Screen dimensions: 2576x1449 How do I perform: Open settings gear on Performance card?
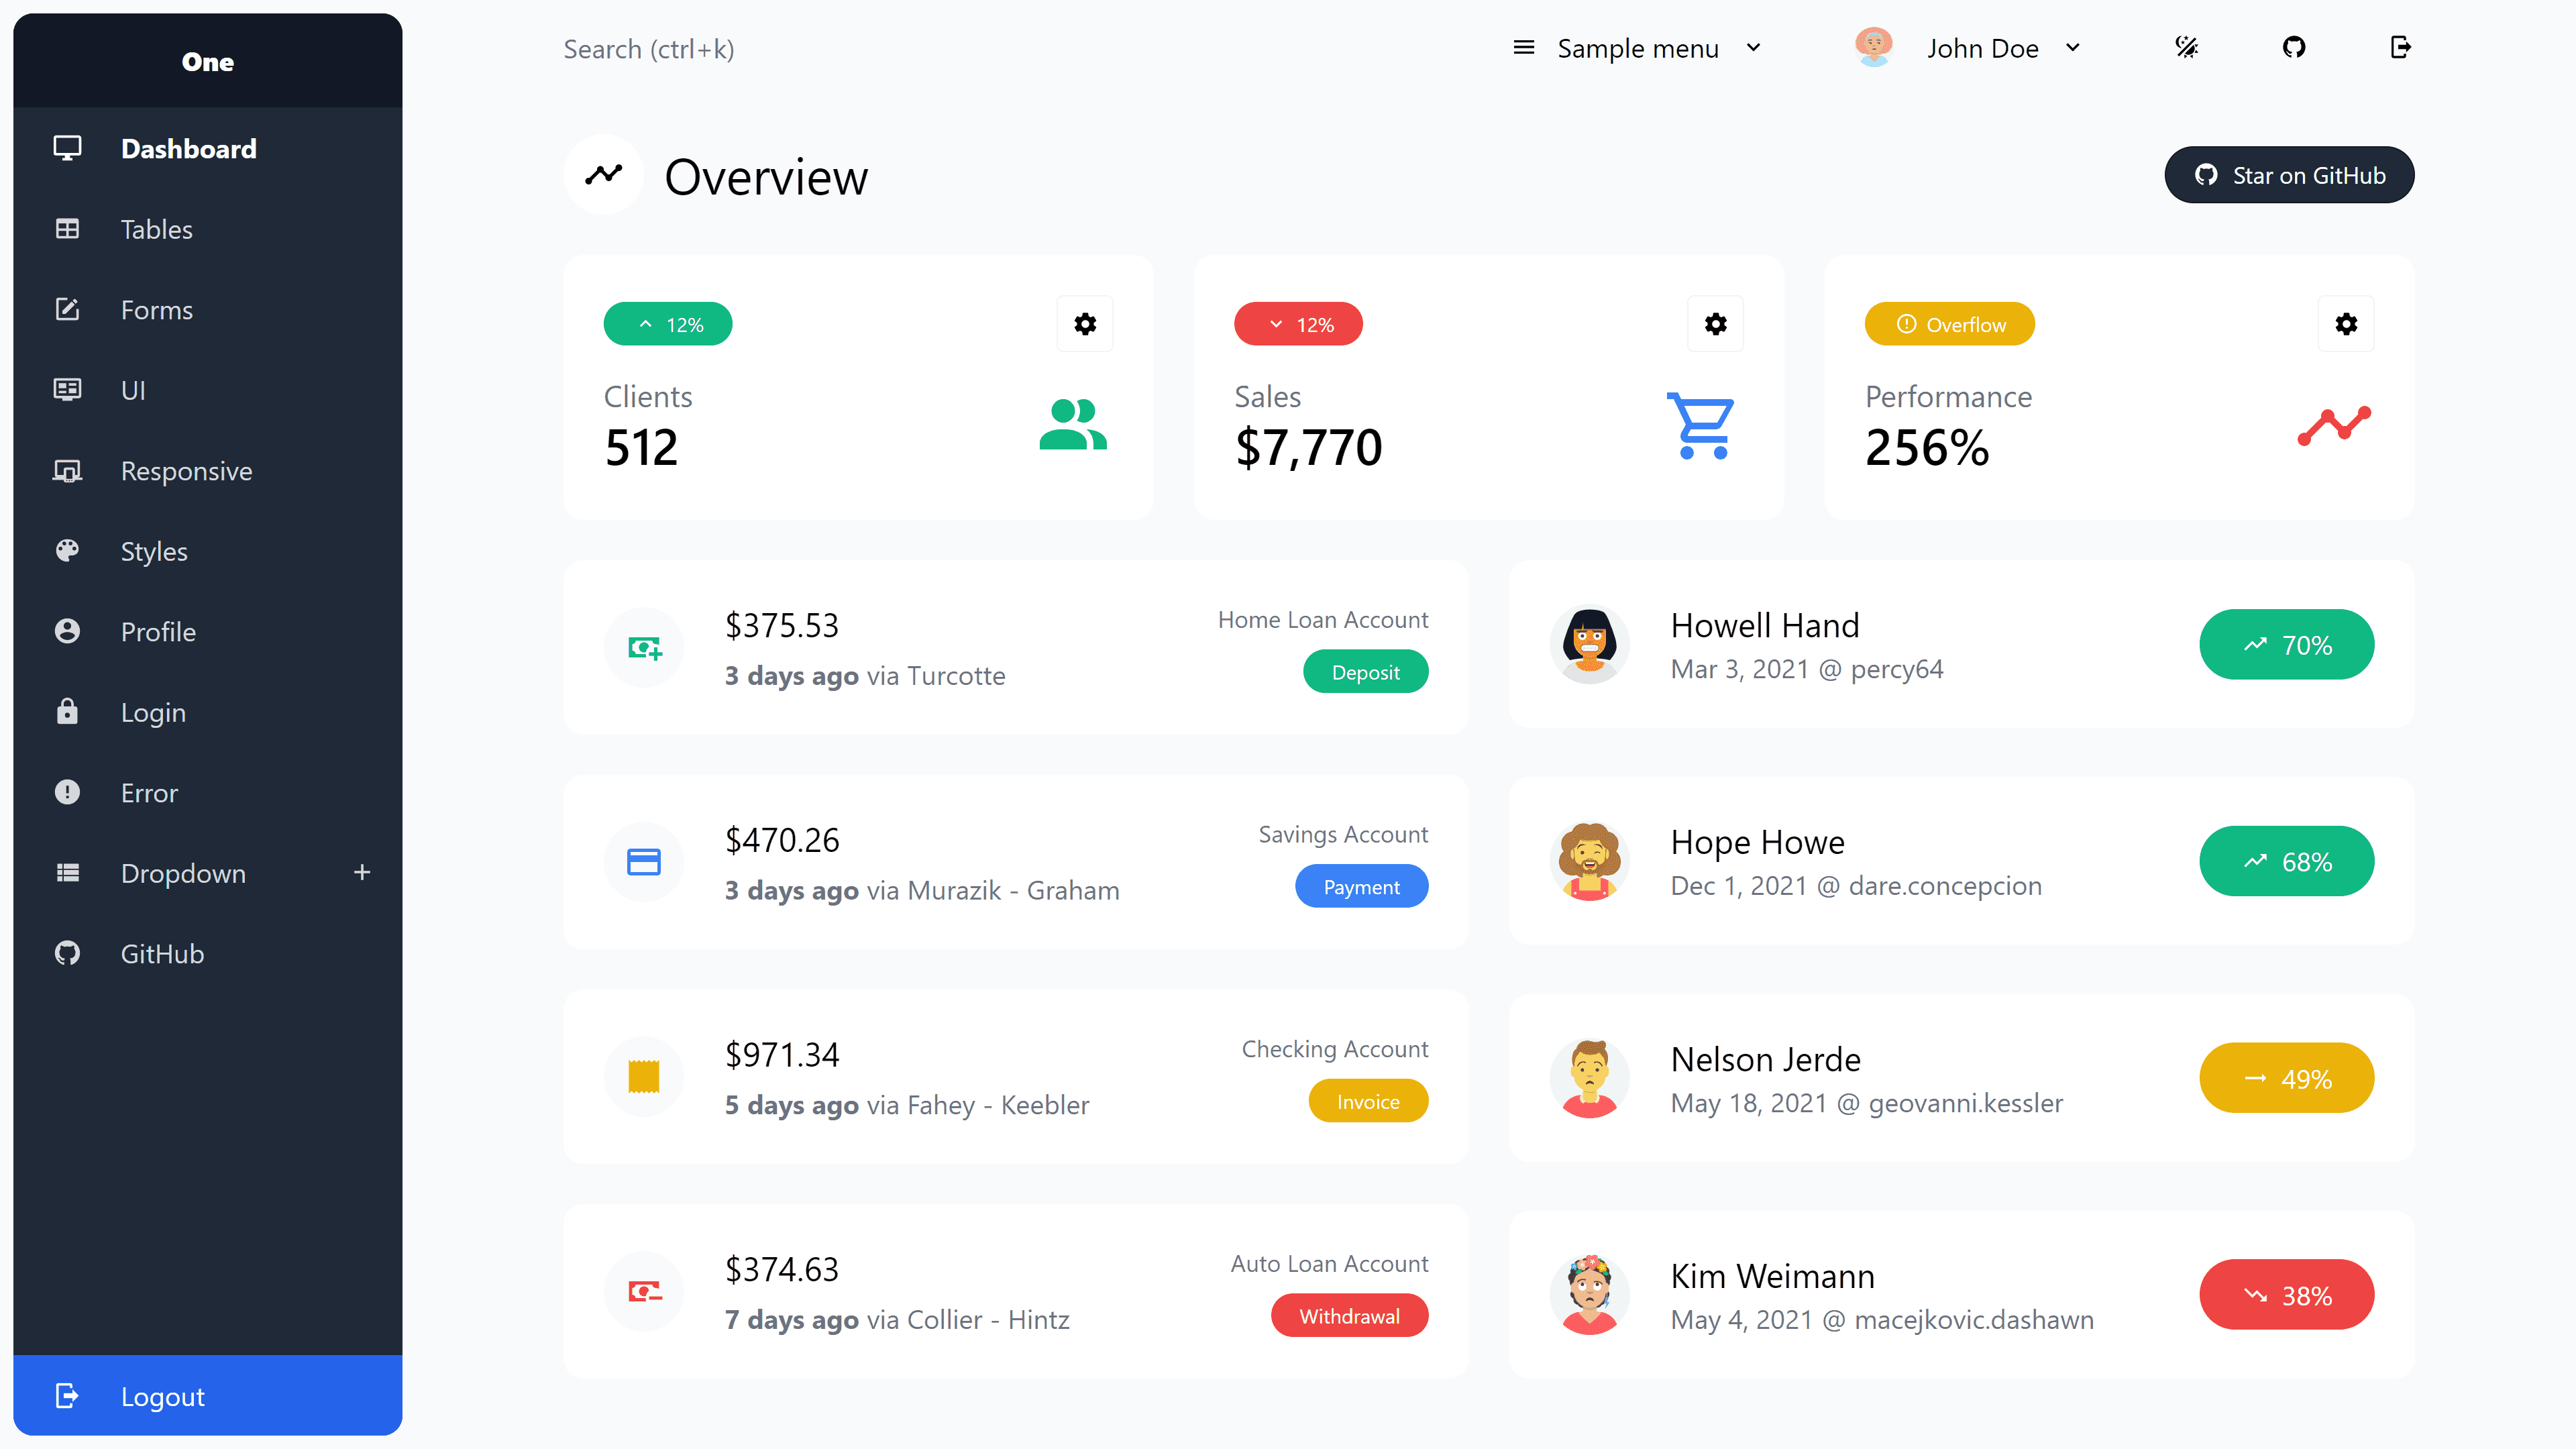tap(2346, 323)
